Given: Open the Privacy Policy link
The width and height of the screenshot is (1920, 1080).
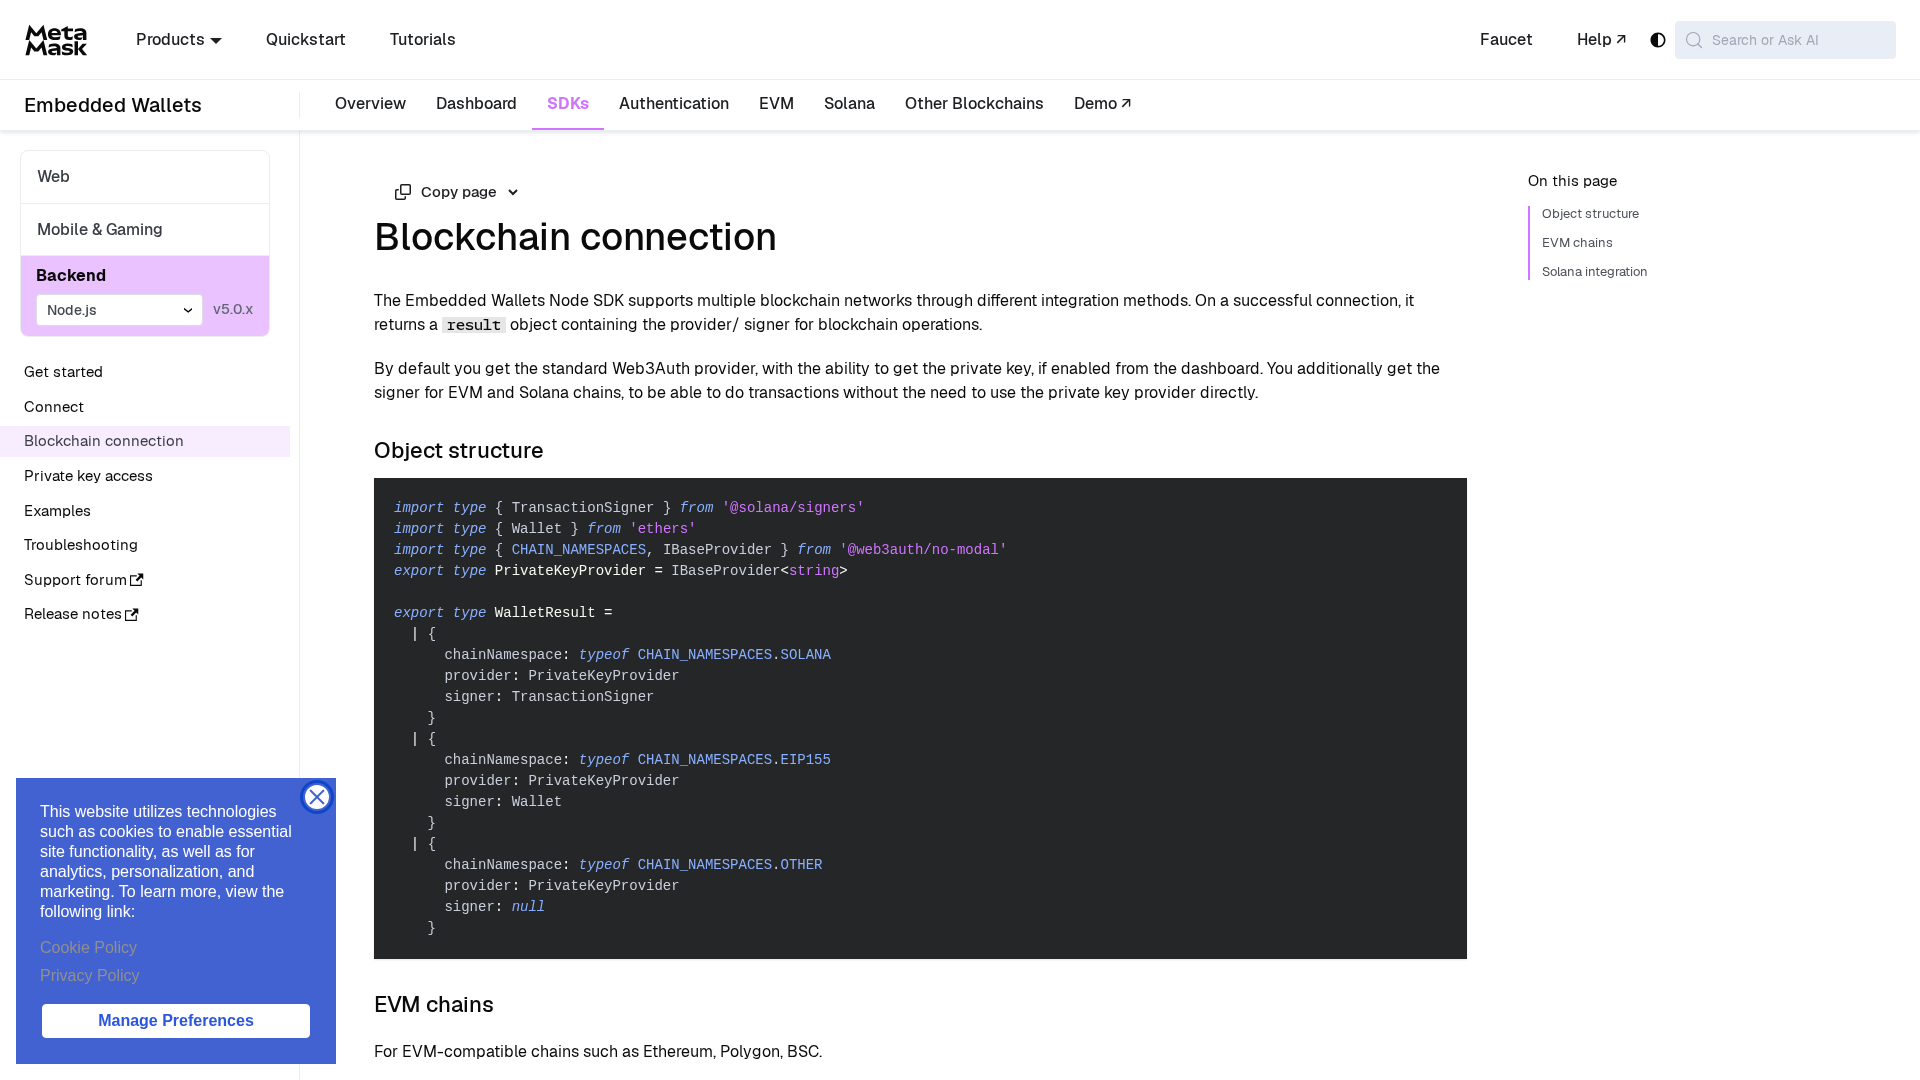Looking at the screenshot, I should [x=90, y=976].
